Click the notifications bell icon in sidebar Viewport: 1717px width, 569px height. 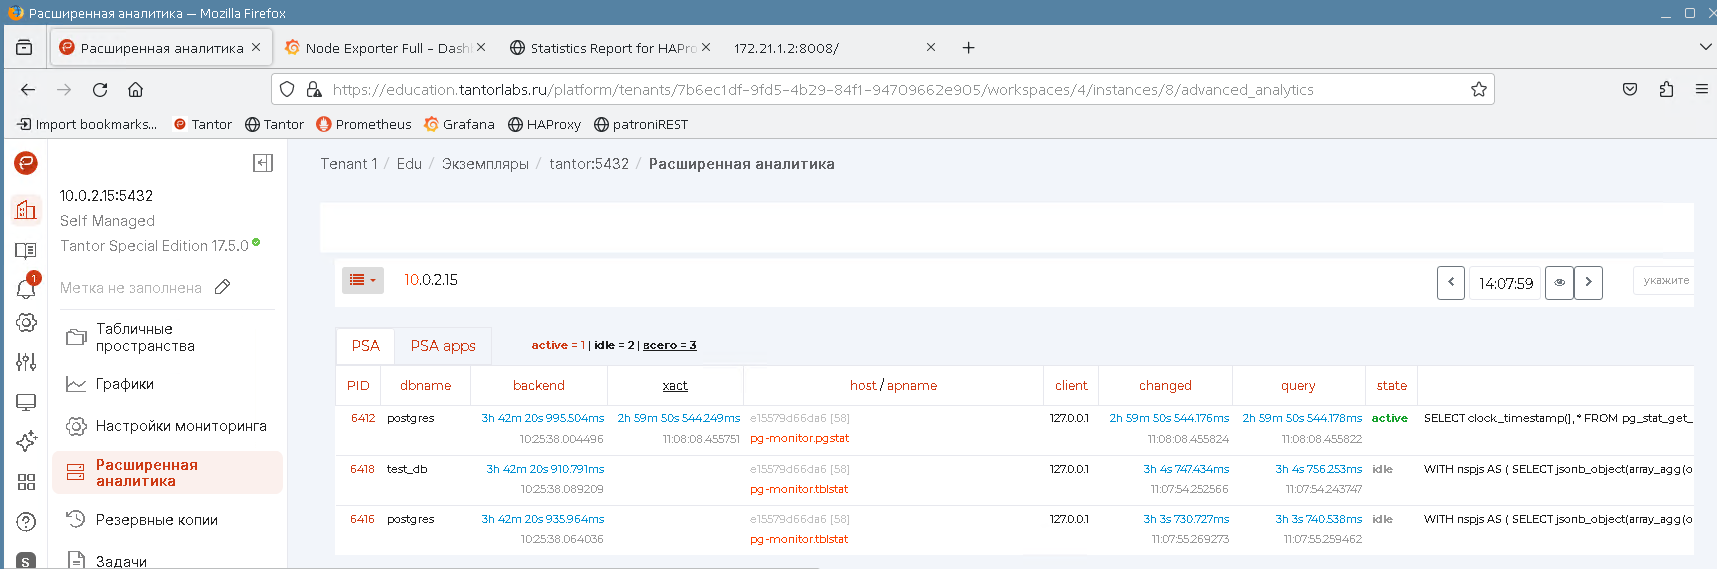pos(26,288)
